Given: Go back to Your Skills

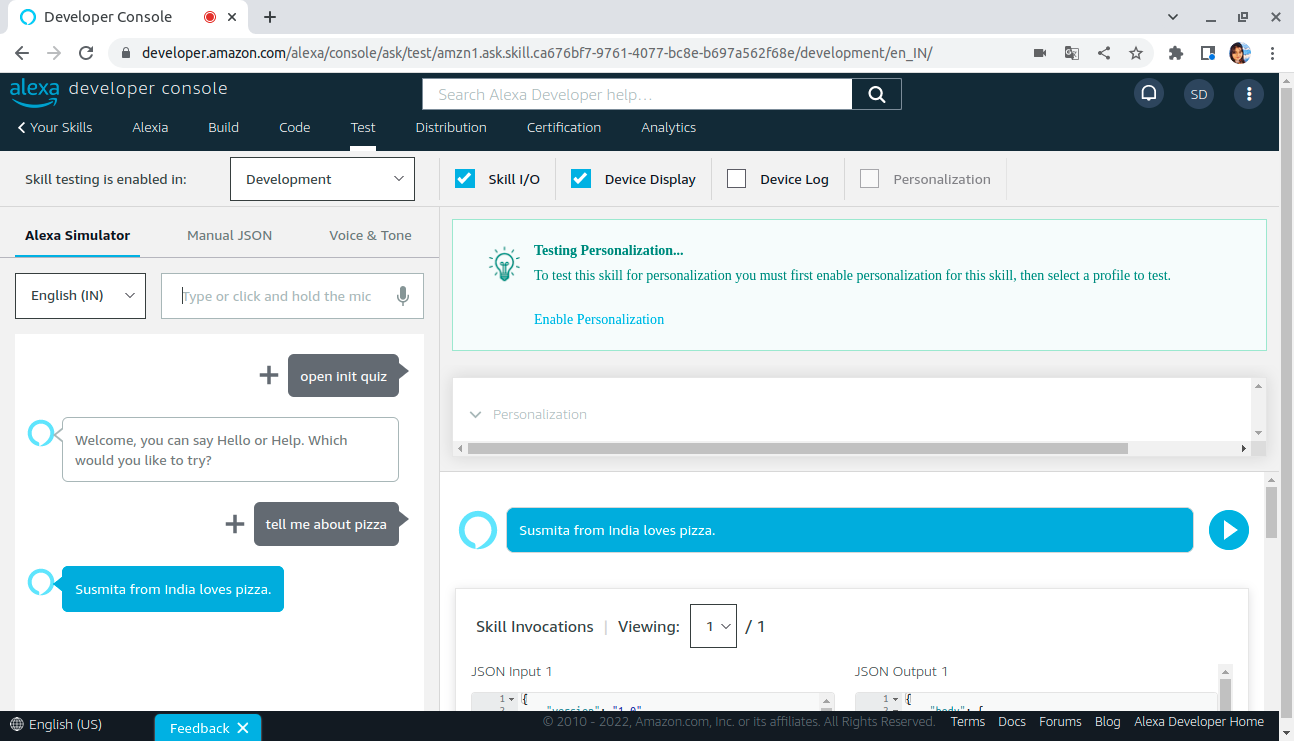Looking at the screenshot, I should click(55, 127).
